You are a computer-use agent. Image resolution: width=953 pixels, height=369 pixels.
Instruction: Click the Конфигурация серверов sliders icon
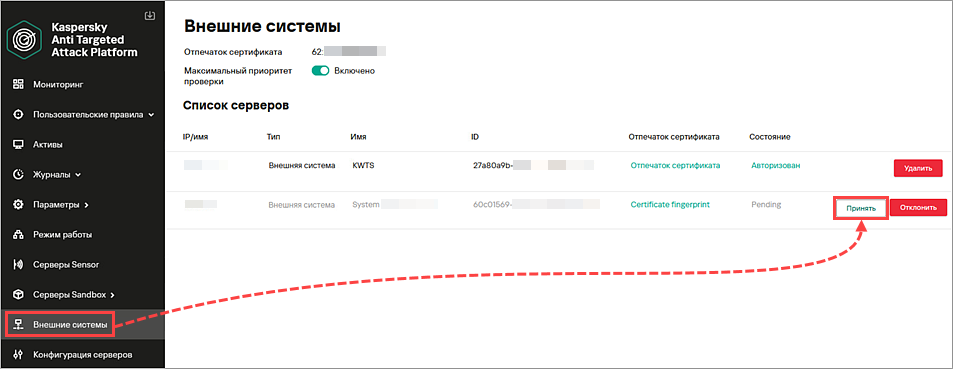coord(18,355)
